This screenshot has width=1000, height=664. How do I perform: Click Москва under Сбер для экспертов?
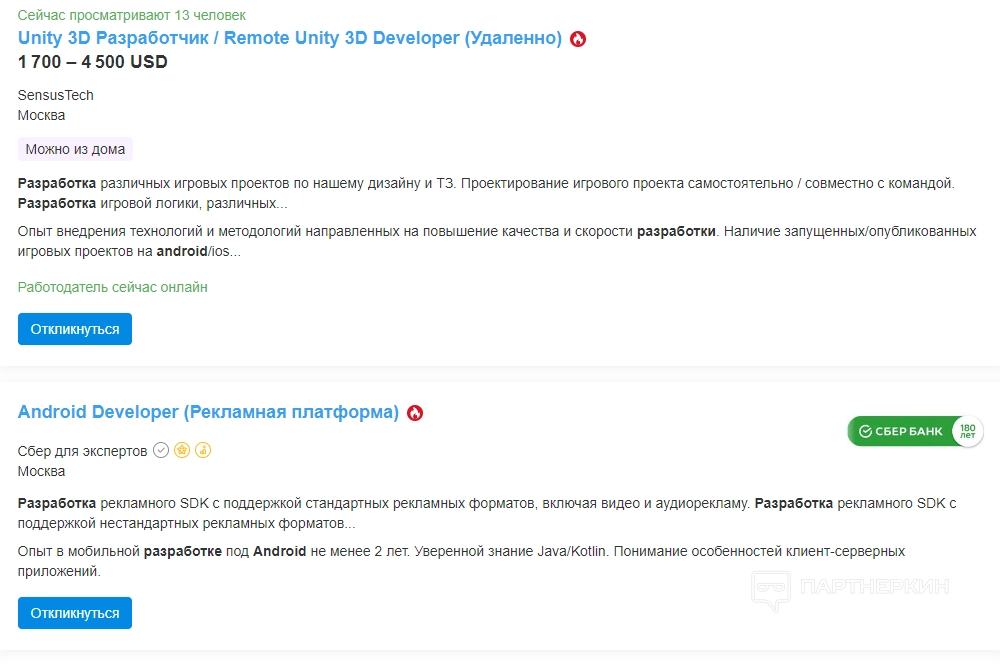pyautogui.click(x=42, y=471)
